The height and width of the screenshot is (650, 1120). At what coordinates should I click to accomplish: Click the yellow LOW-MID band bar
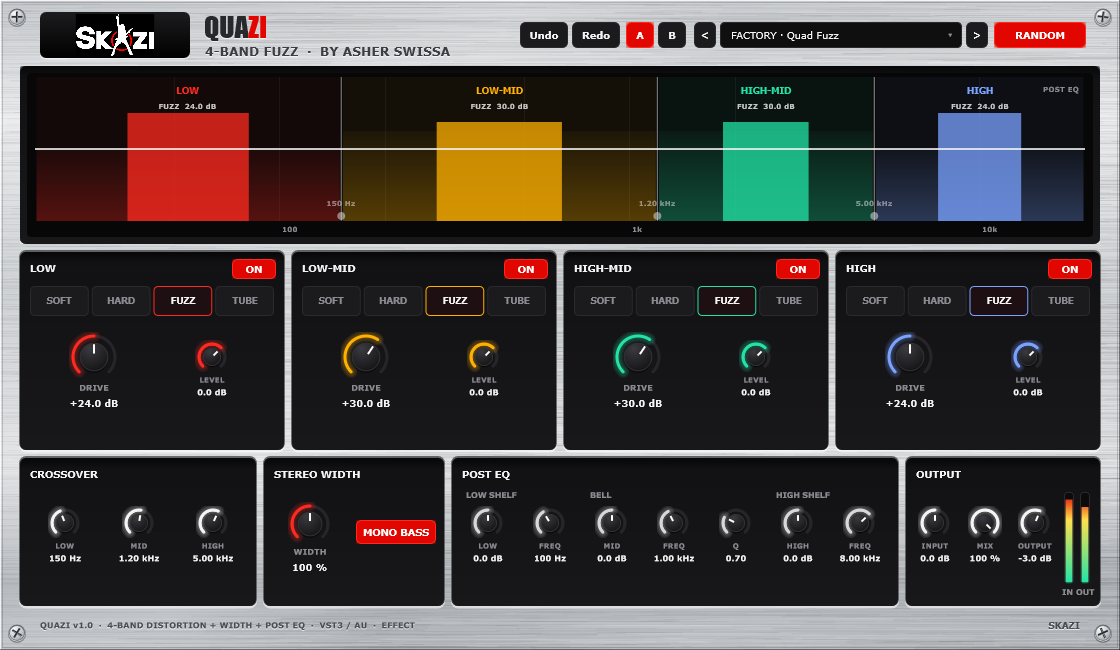click(x=499, y=171)
